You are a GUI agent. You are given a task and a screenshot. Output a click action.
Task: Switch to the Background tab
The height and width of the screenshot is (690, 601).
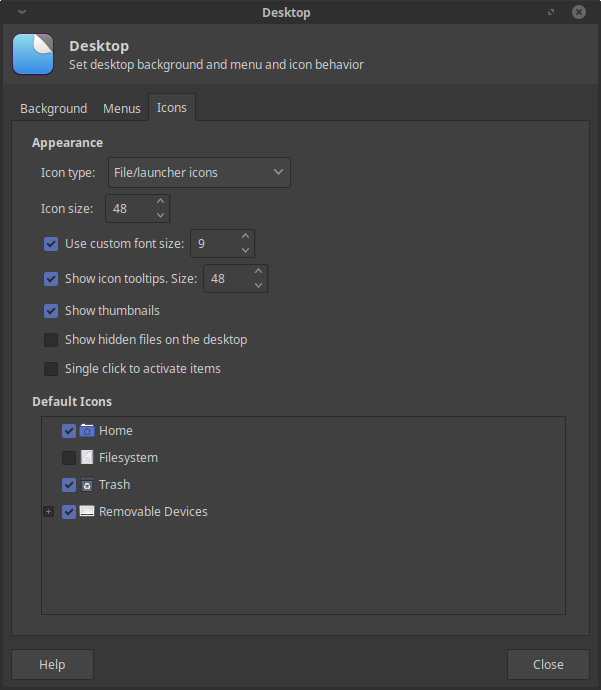tap(54, 108)
